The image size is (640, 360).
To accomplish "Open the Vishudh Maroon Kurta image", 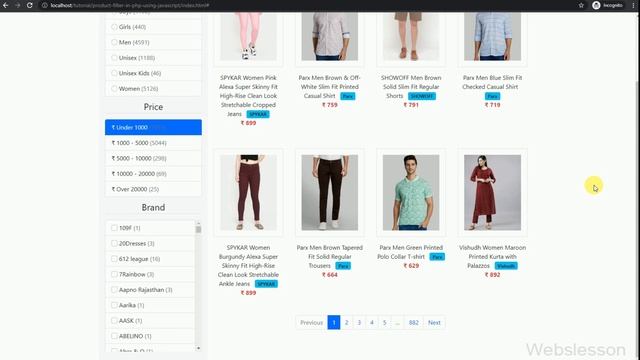I will coord(492,193).
